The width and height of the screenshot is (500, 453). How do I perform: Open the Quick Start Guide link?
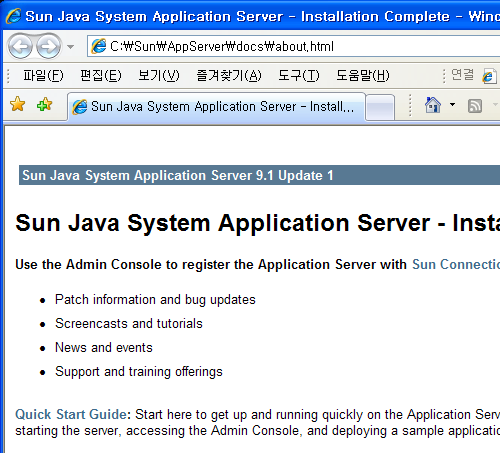click(x=71, y=414)
